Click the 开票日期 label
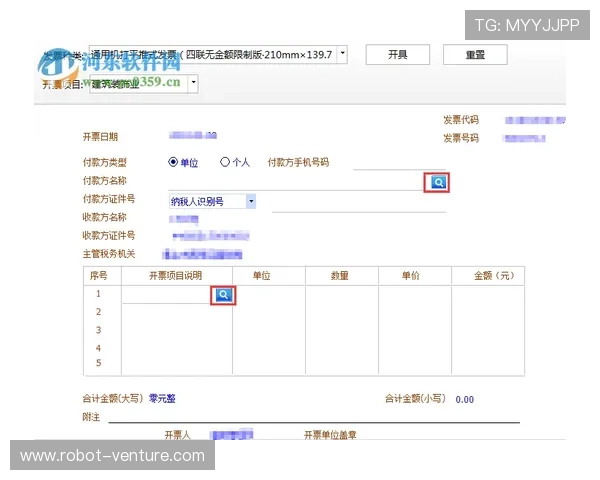The width and height of the screenshot is (600, 480). 100,137
